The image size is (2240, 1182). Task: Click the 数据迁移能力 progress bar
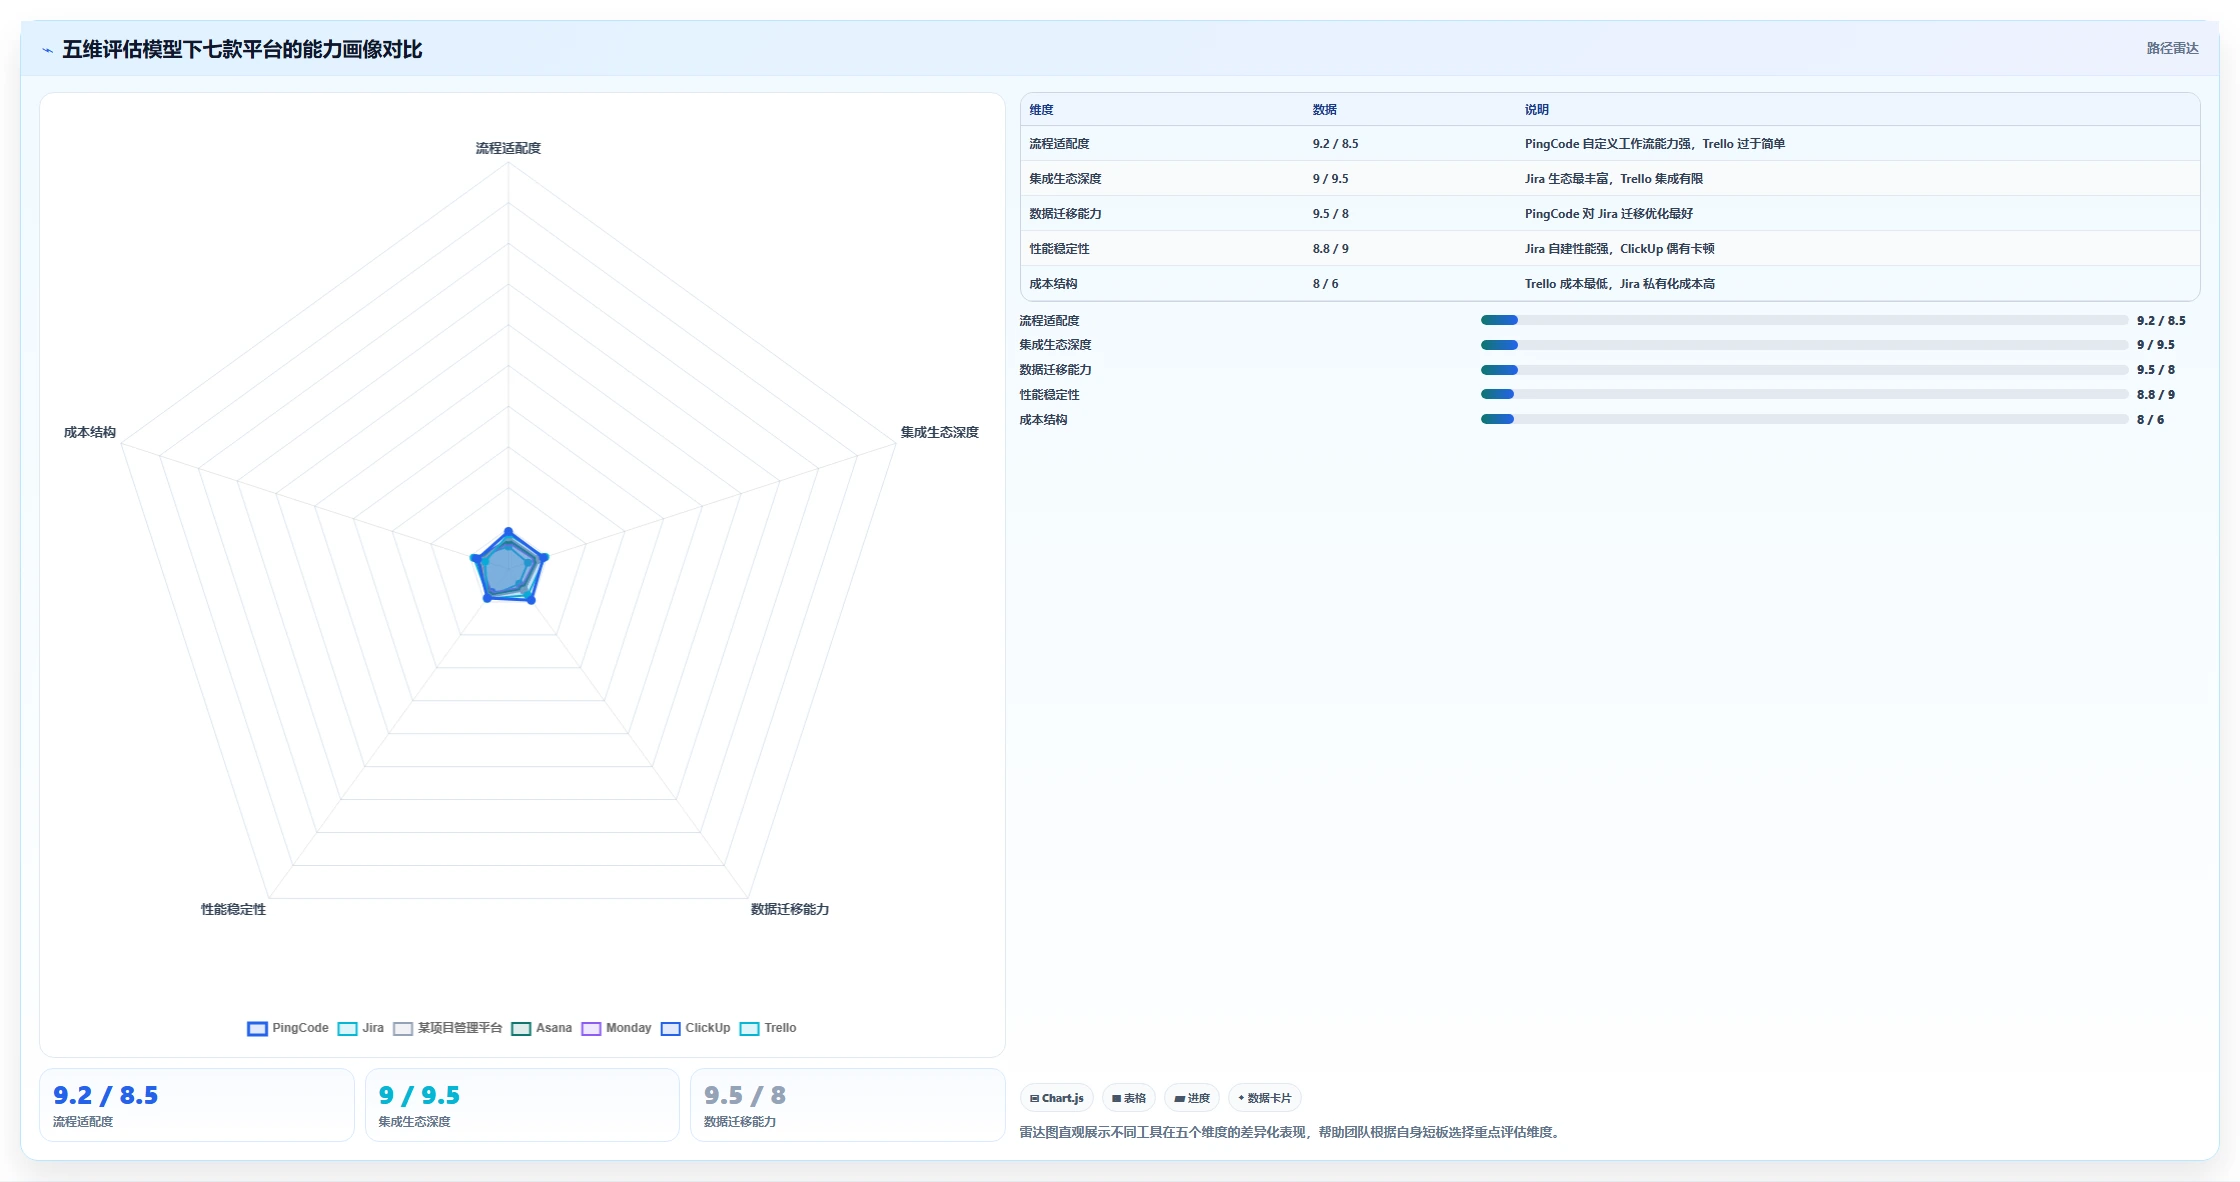[1804, 370]
